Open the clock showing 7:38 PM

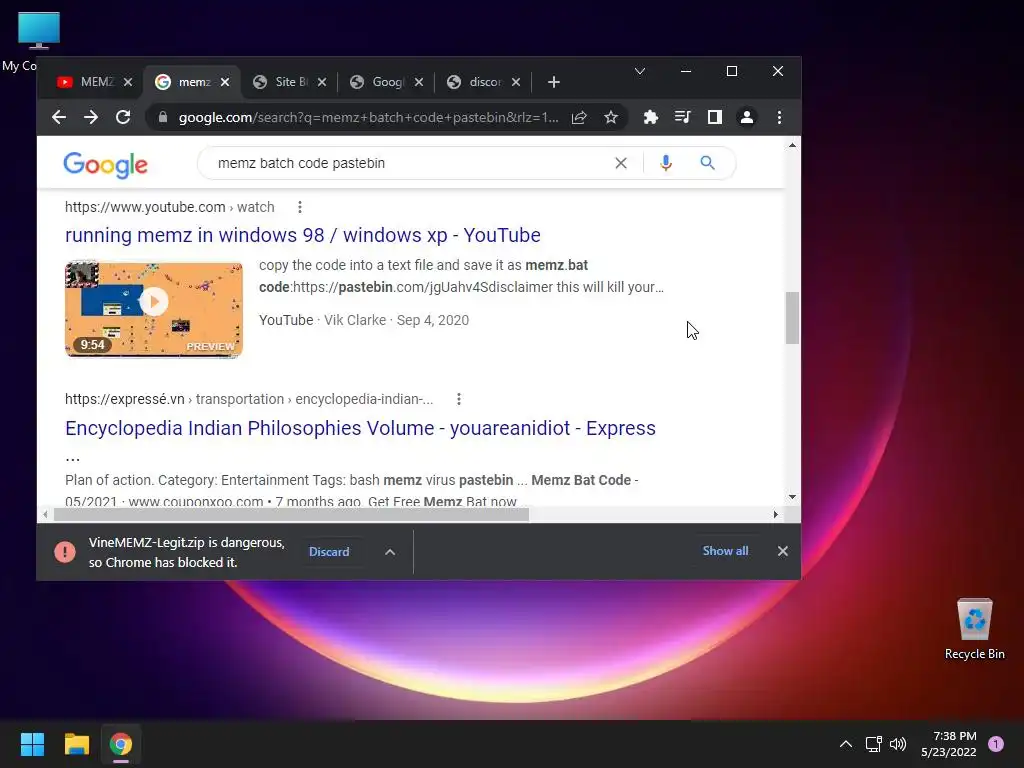[x=949, y=744]
